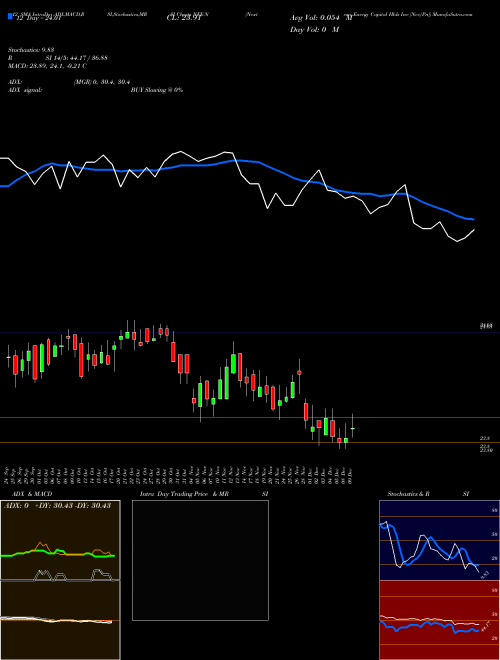Screen dimensions: 500x660
Task: Click the final green candlestick on the price chart
Action: point(353,428)
